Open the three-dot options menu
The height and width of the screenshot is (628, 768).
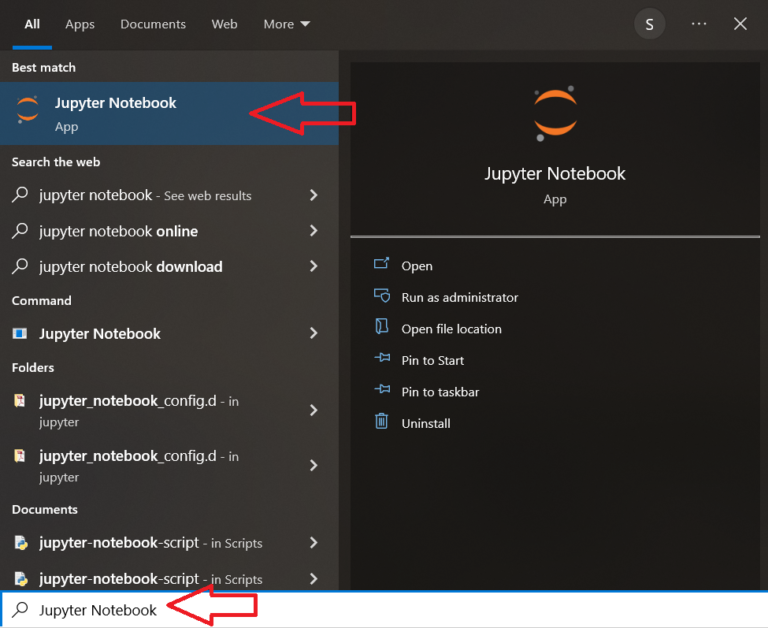(699, 24)
